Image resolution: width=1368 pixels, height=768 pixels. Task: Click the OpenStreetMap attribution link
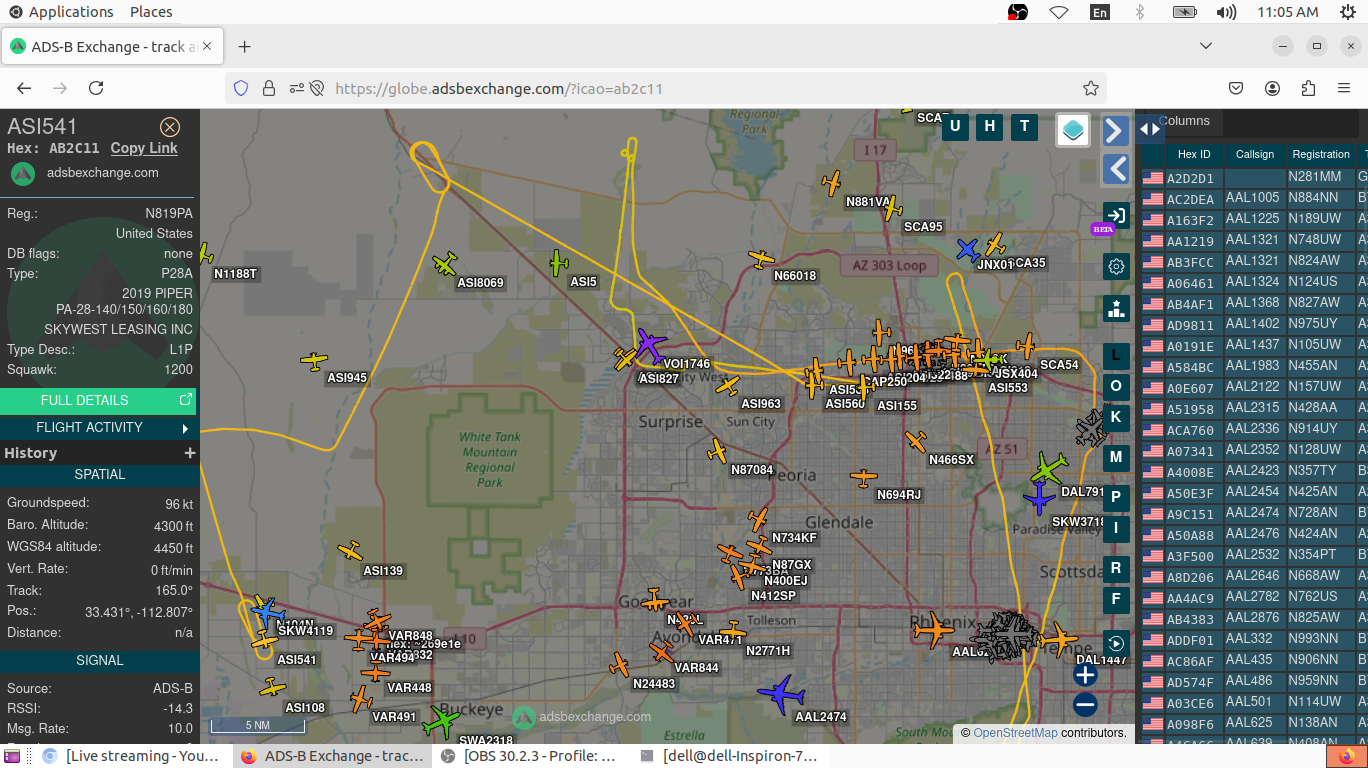(1015, 733)
